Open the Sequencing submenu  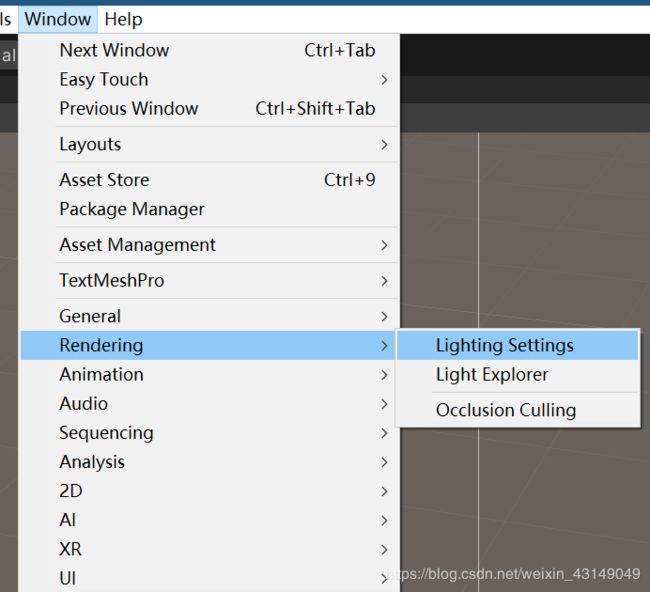tap(209, 433)
